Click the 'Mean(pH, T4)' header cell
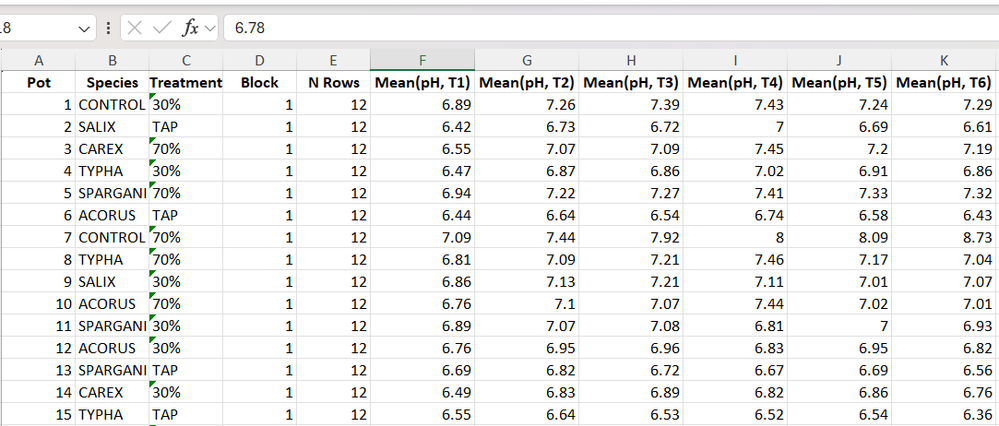This screenshot has height=426, width=999. (x=736, y=82)
